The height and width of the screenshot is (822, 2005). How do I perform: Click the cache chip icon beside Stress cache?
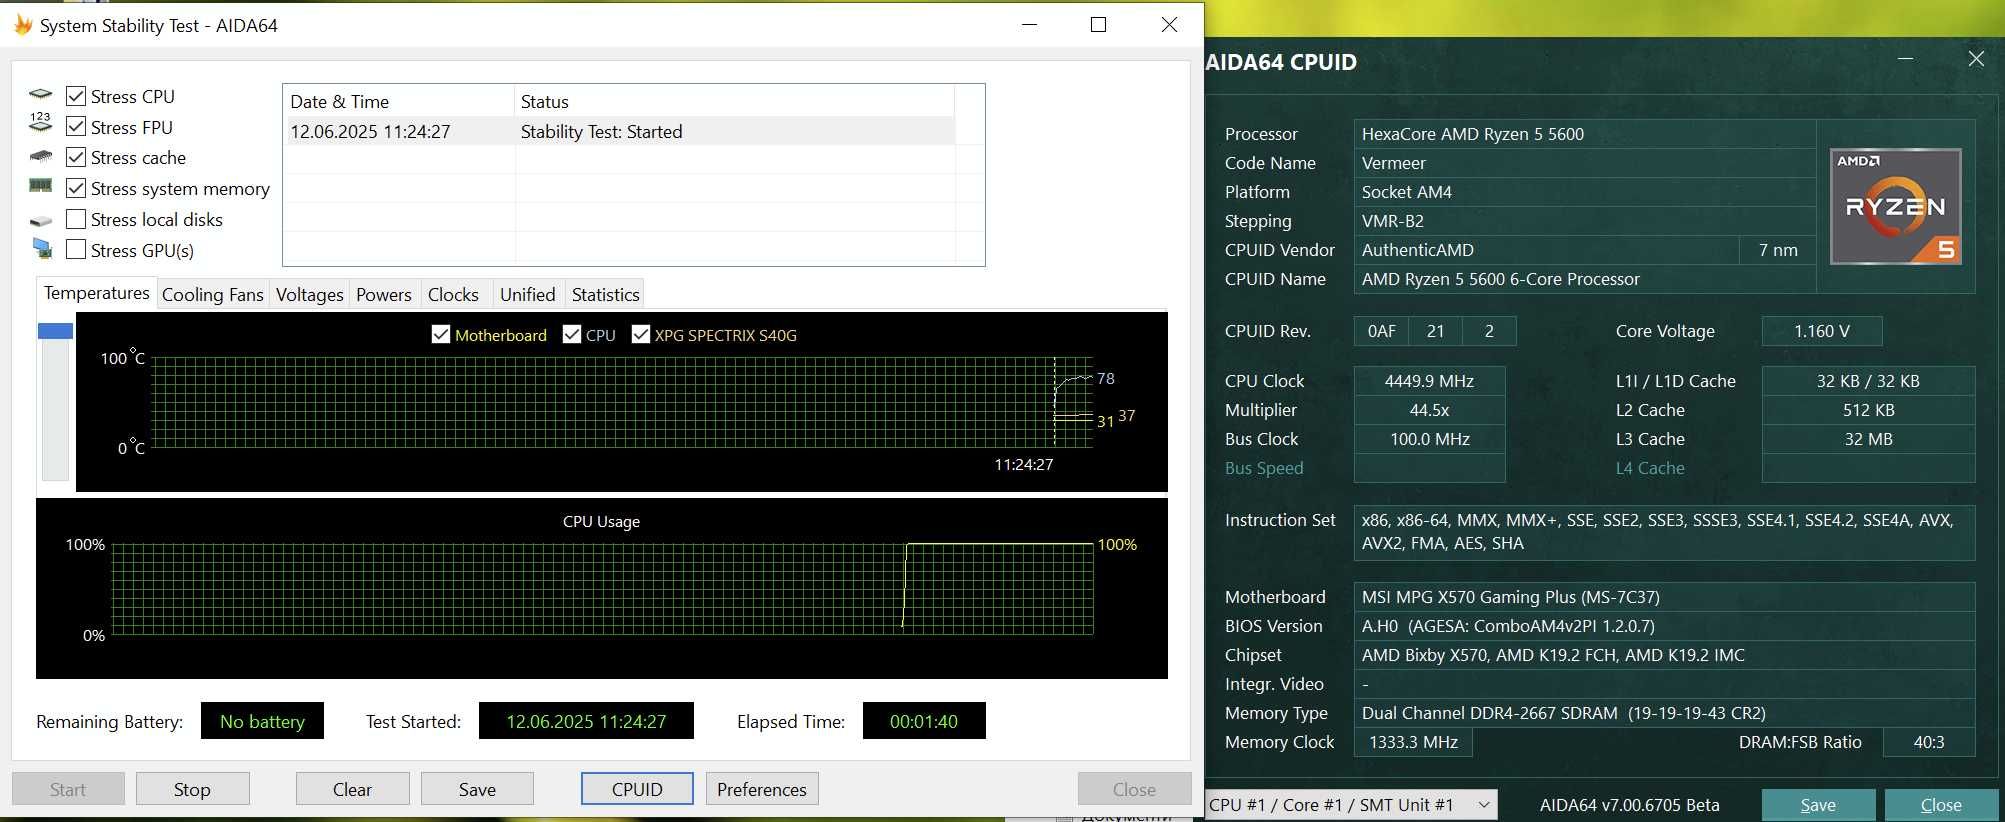point(41,156)
